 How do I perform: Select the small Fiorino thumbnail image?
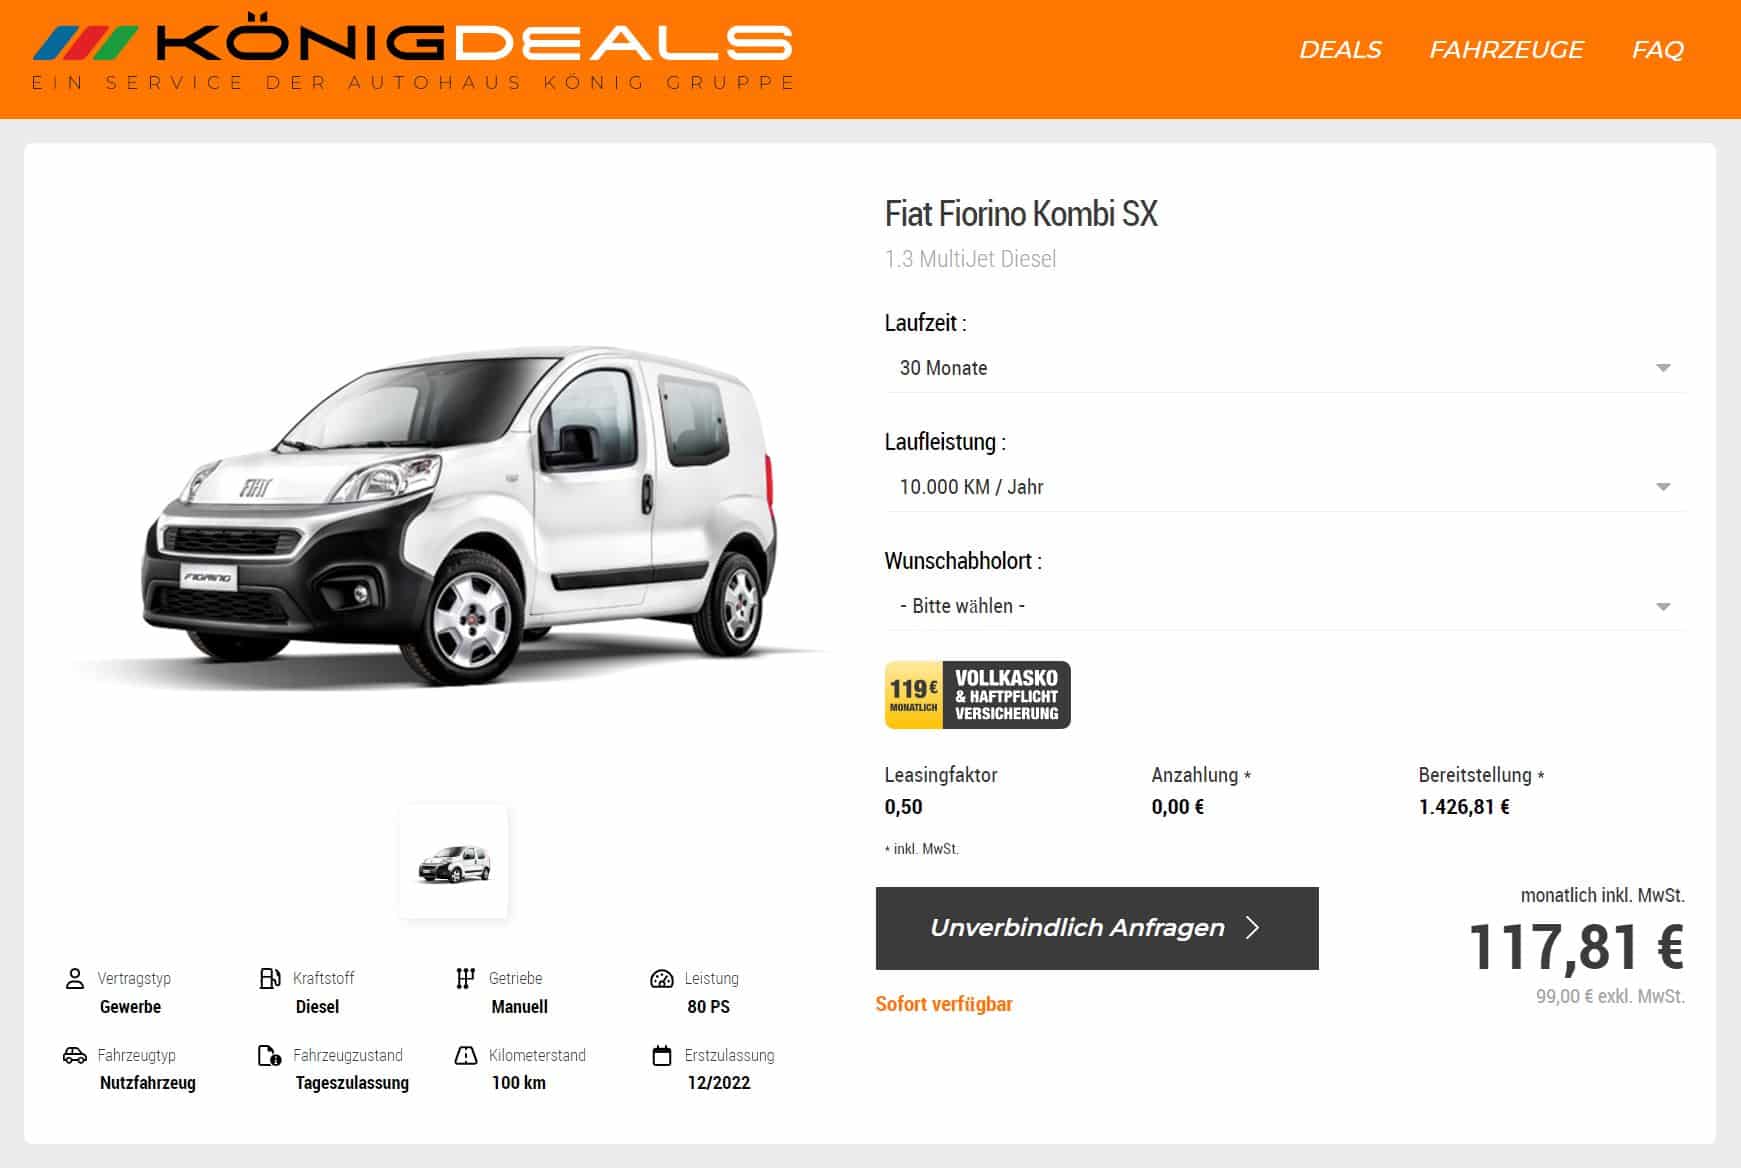454,862
